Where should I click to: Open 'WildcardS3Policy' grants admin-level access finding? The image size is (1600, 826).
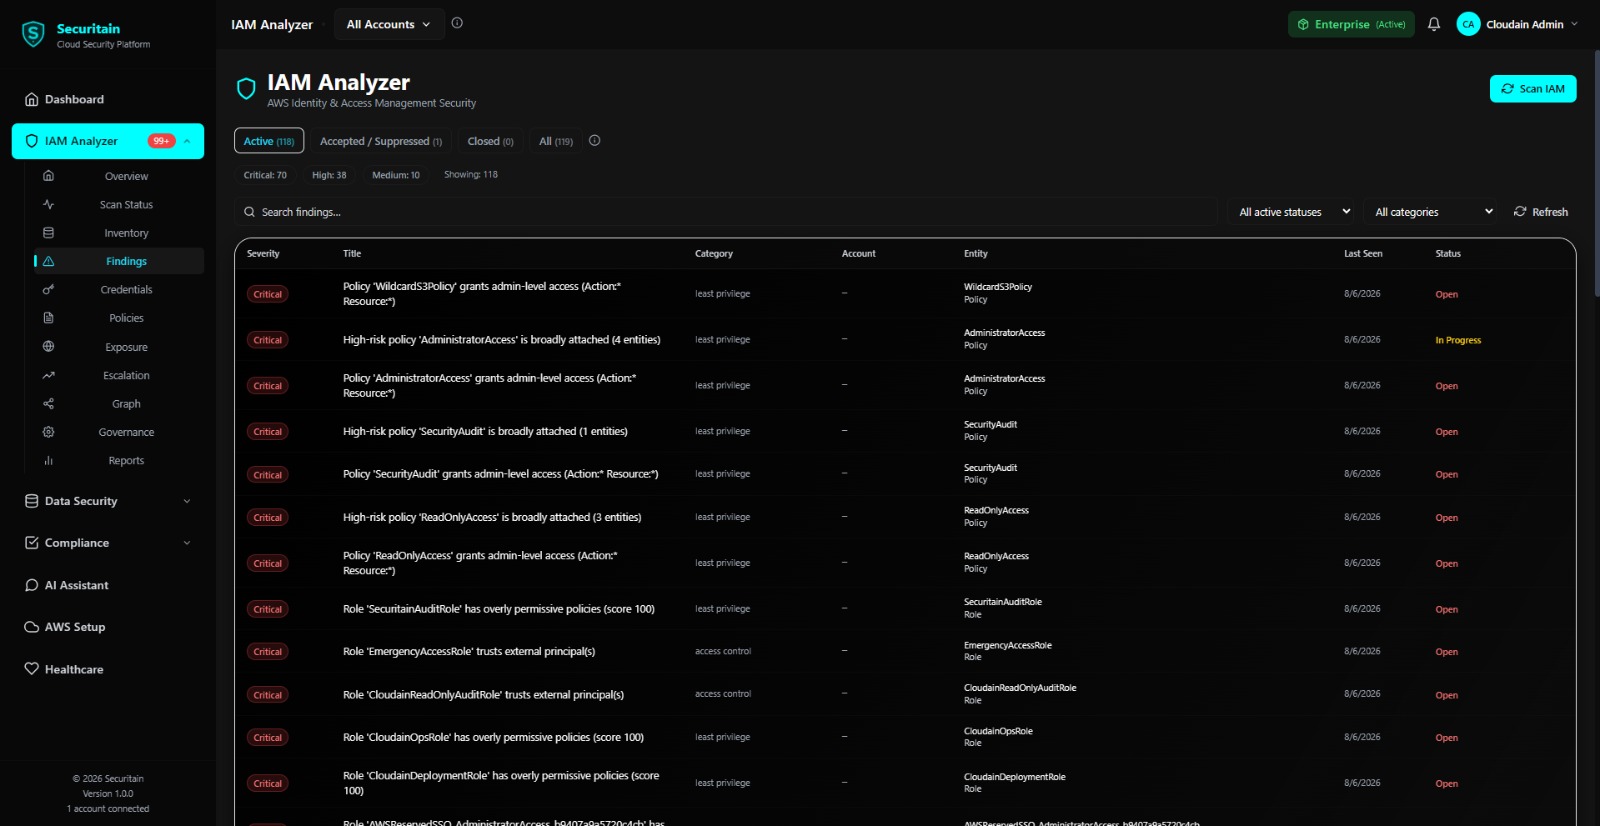tap(482, 294)
